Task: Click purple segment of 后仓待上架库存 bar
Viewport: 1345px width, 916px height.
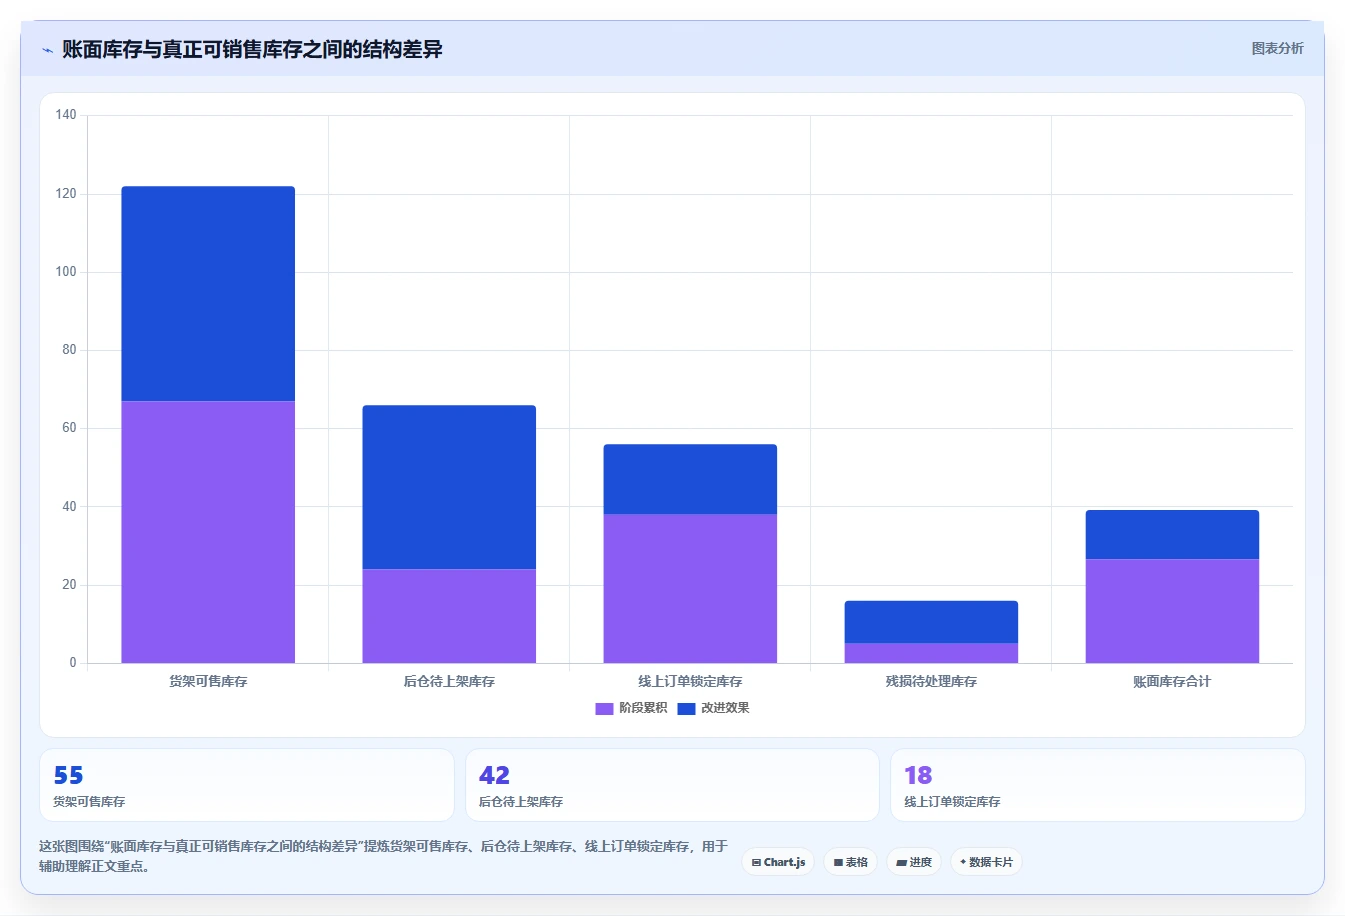Action: click(x=449, y=616)
